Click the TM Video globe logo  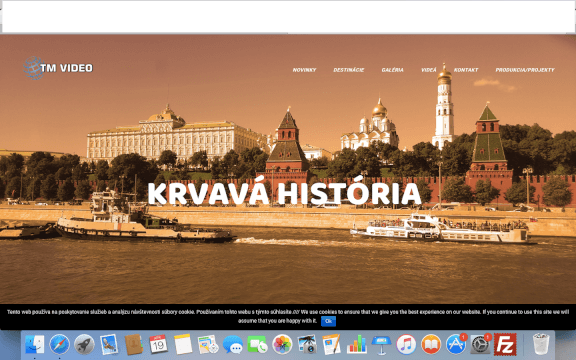34,68
